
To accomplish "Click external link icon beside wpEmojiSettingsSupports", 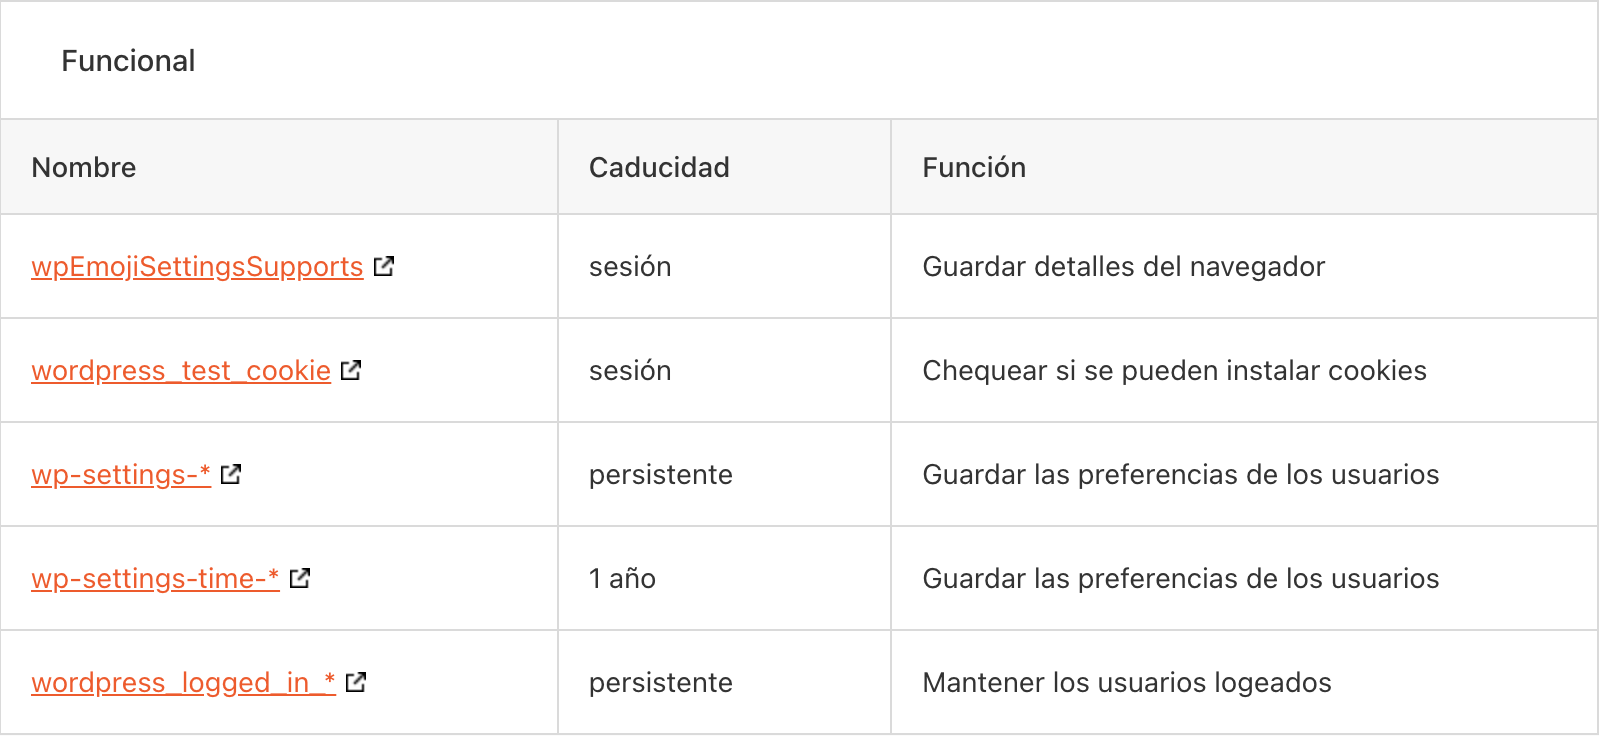I will coord(384,266).
